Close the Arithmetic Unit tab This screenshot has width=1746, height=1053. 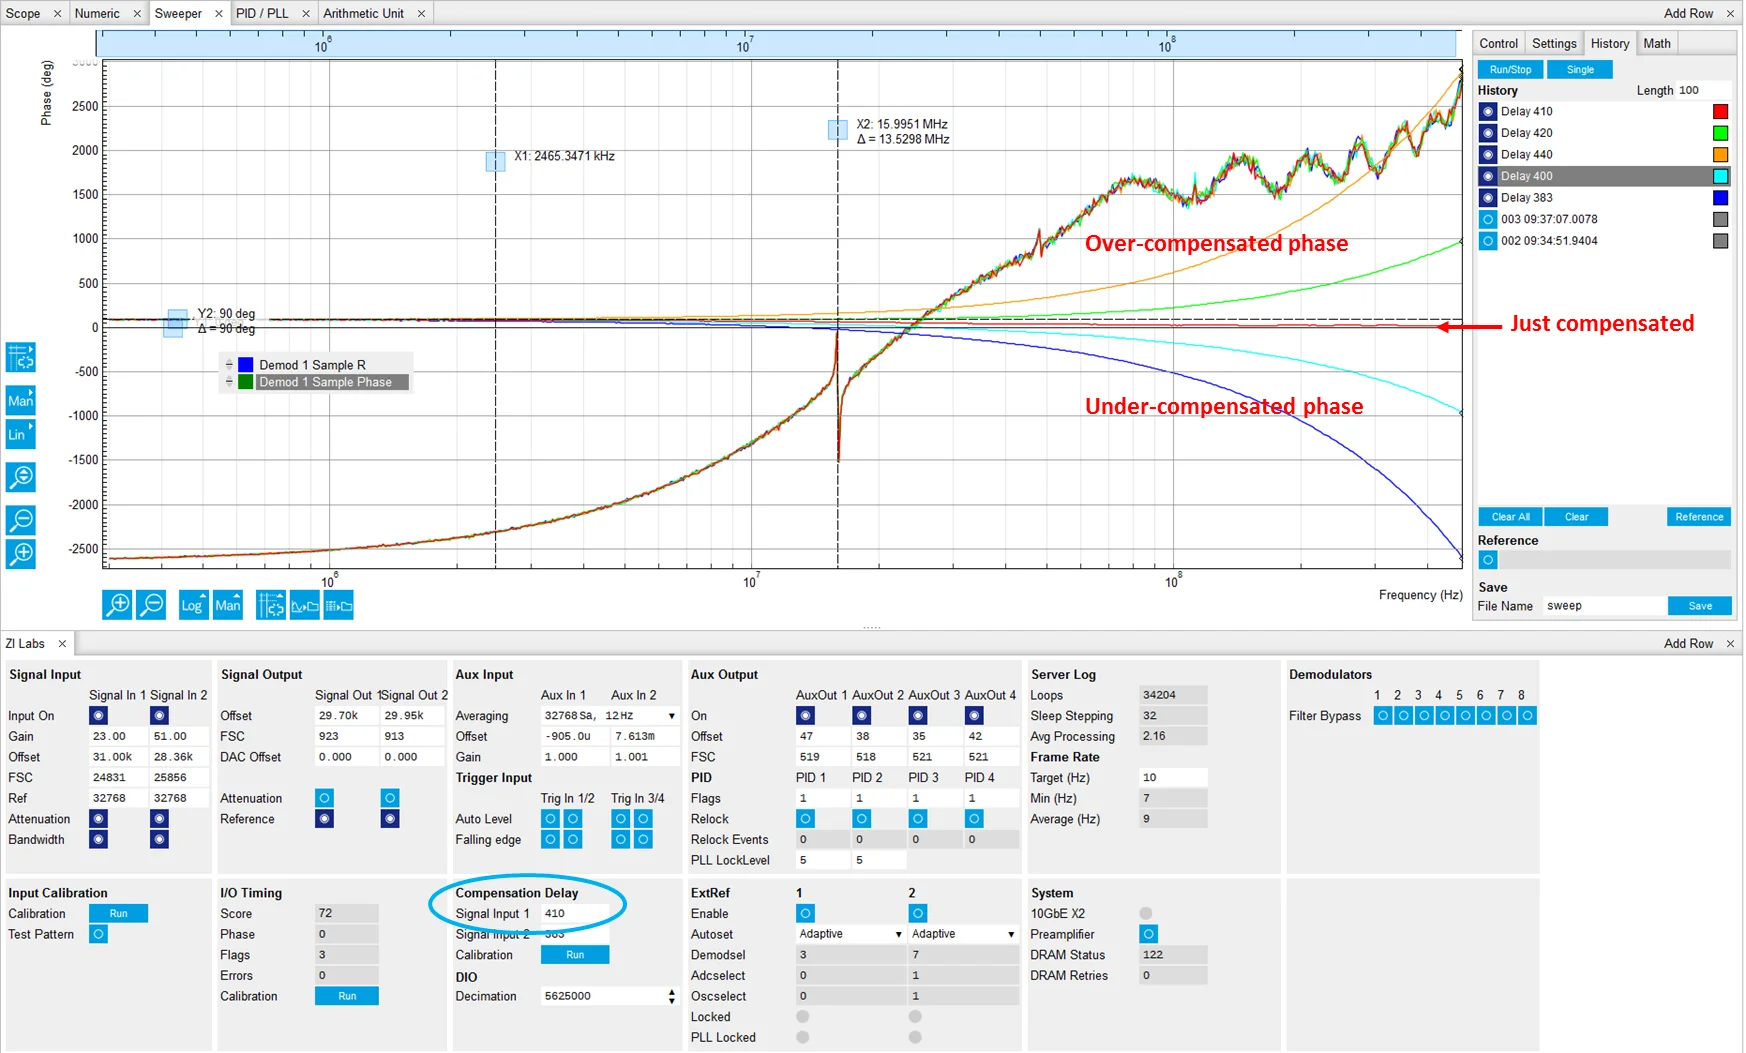pyautogui.click(x=421, y=14)
